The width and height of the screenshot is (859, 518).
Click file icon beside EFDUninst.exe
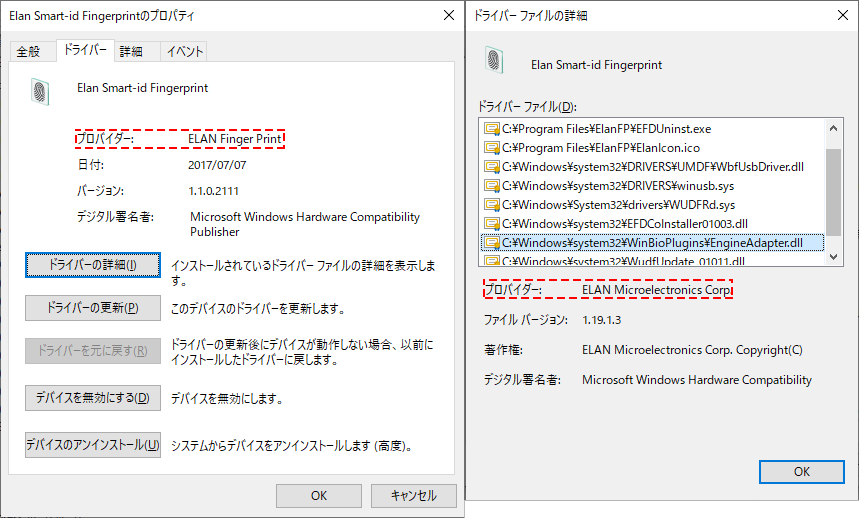click(491, 129)
